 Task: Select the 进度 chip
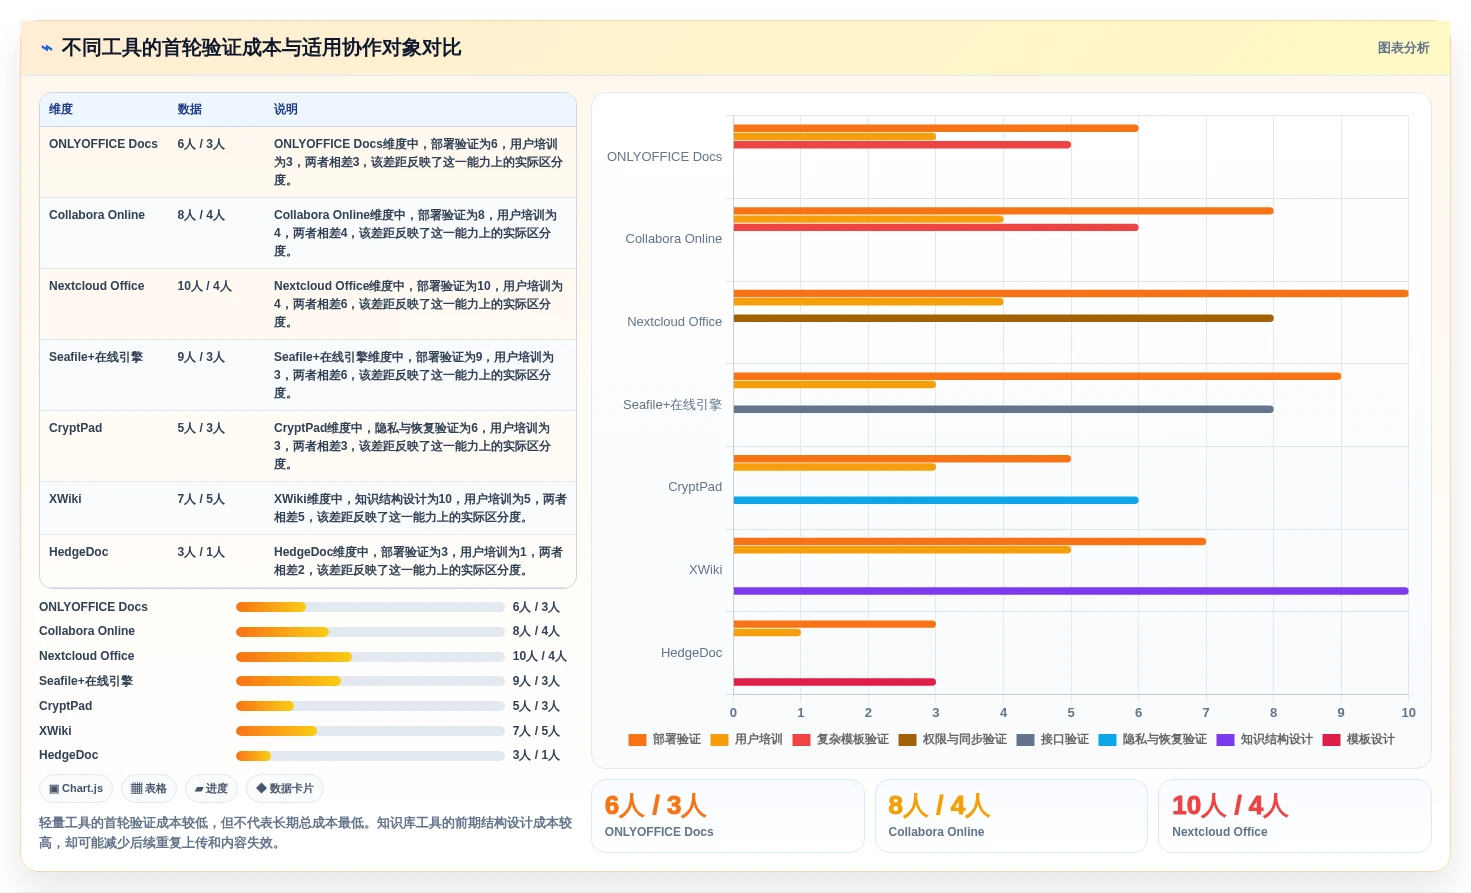point(211,788)
